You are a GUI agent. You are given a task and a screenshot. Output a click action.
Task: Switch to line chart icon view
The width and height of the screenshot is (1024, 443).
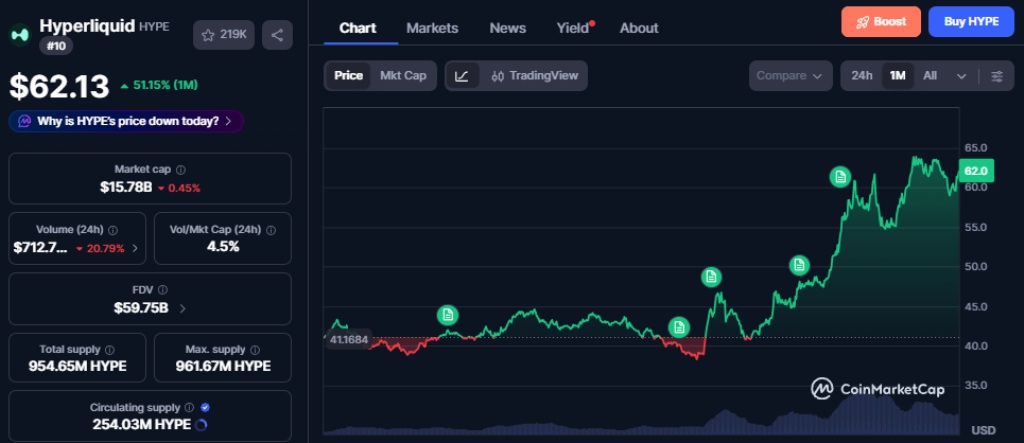(x=462, y=76)
